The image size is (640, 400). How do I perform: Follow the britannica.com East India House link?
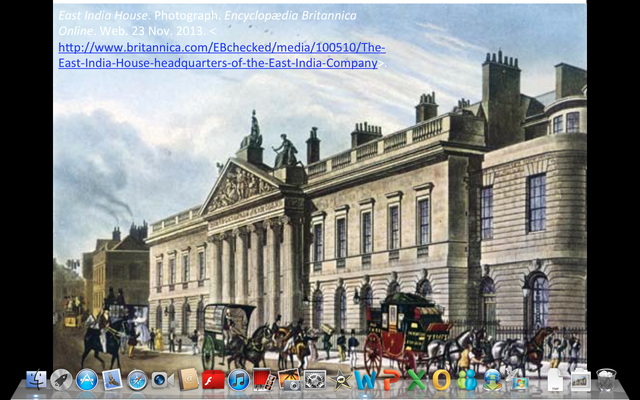click(222, 56)
